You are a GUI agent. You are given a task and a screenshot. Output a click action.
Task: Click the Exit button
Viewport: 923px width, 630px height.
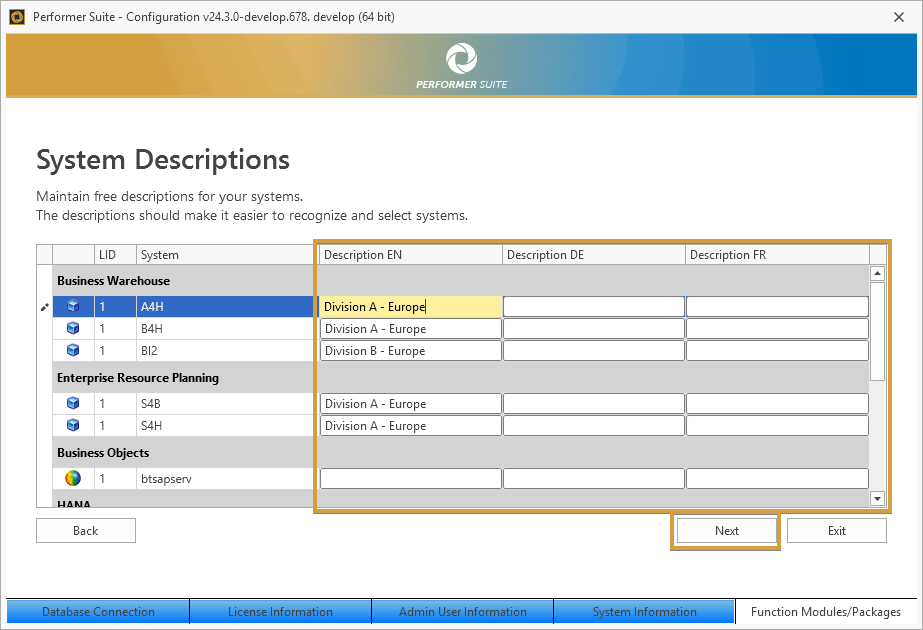[x=836, y=531]
